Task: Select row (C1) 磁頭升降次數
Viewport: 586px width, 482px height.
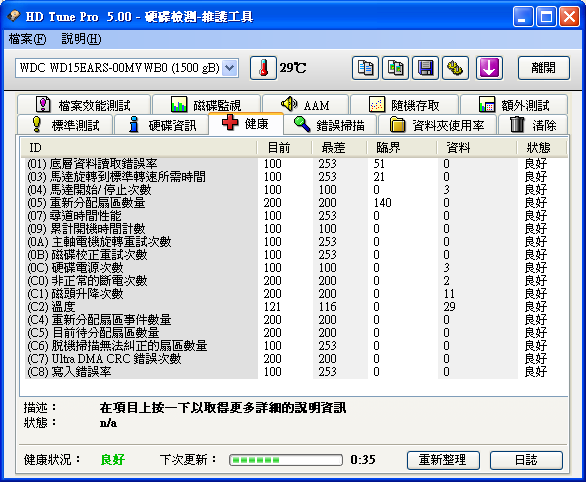Action: coord(296,294)
